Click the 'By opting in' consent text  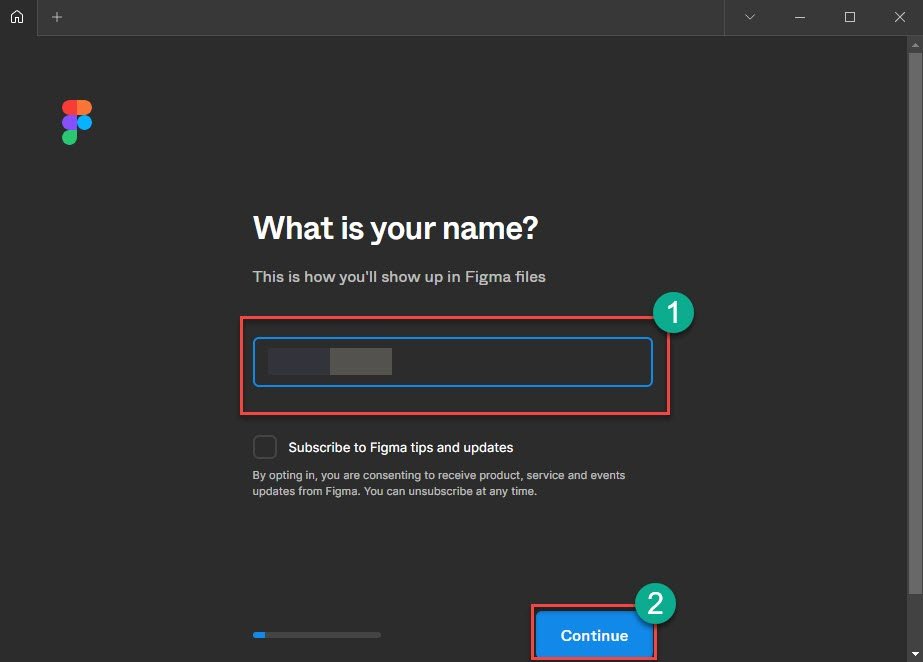pos(439,483)
